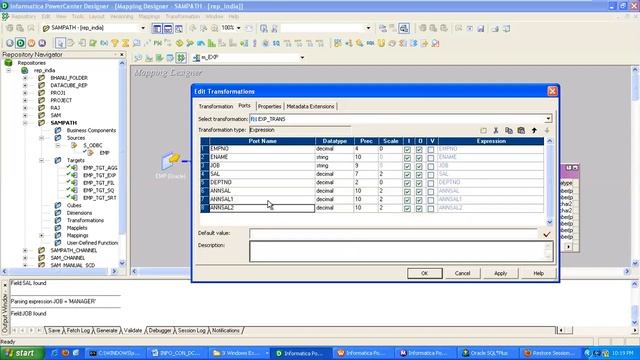Open the Debugger output tab
This screenshot has height=360, width=640.
pos(160,330)
